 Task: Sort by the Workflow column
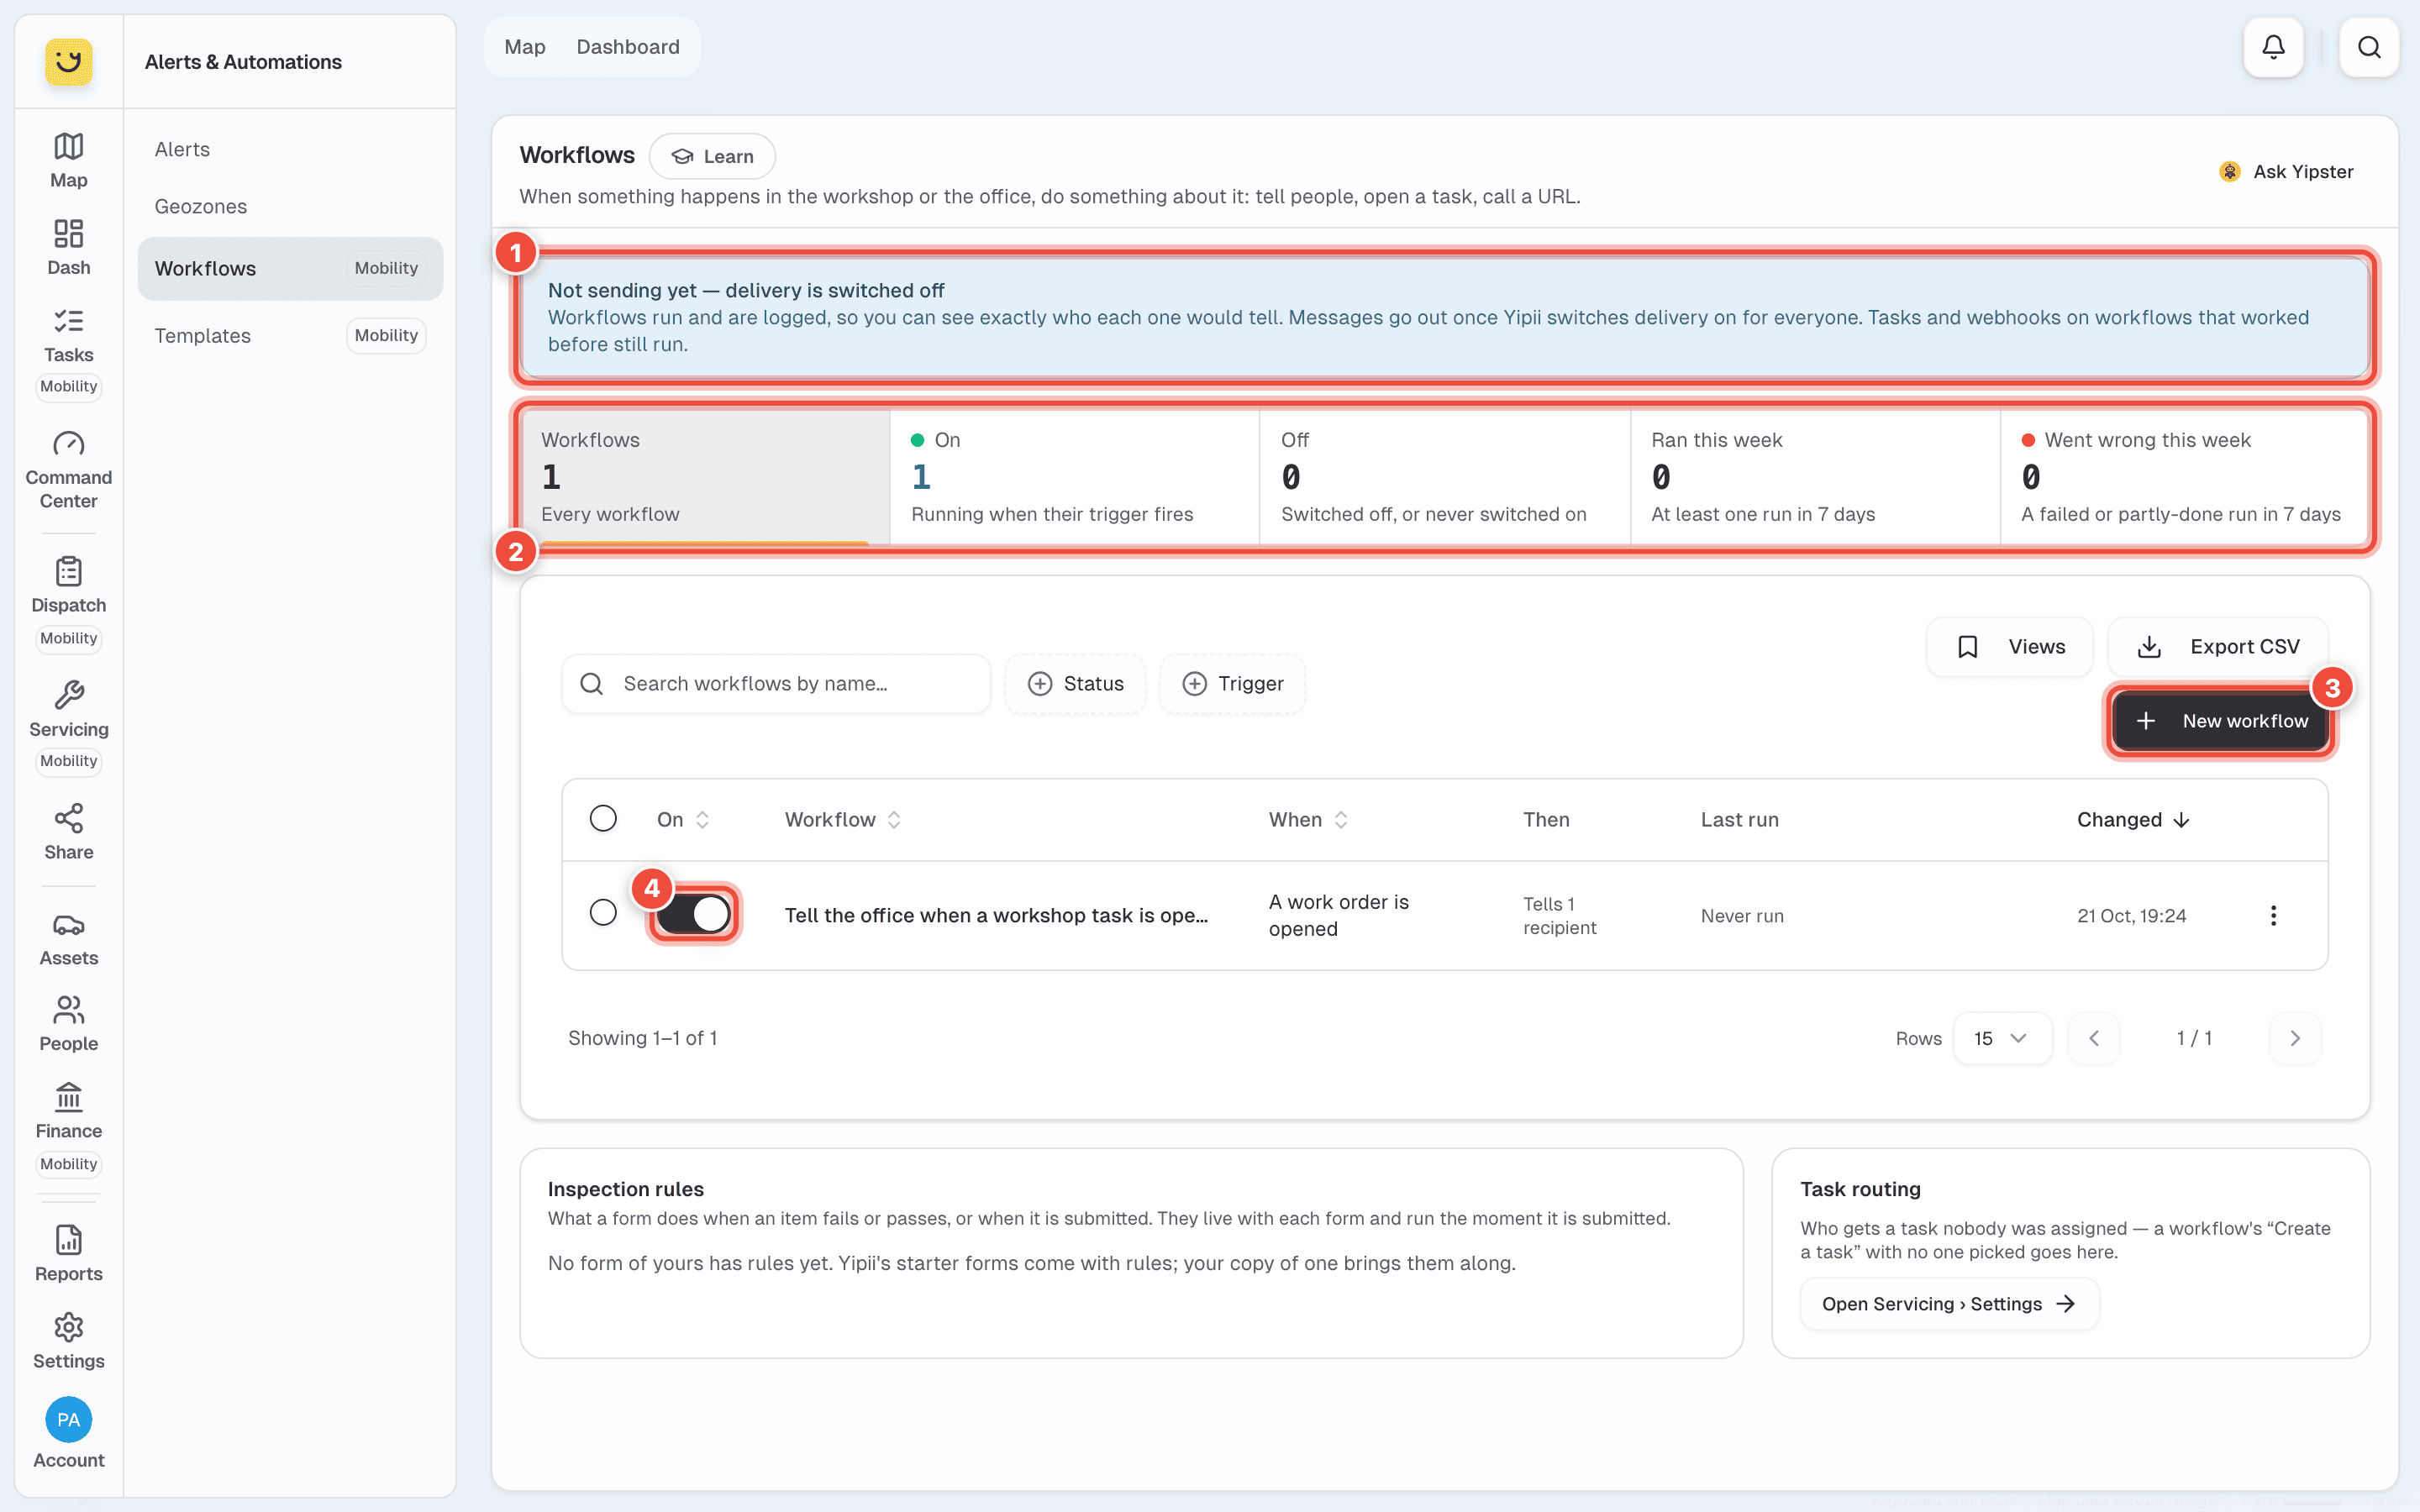coord(843,820)
